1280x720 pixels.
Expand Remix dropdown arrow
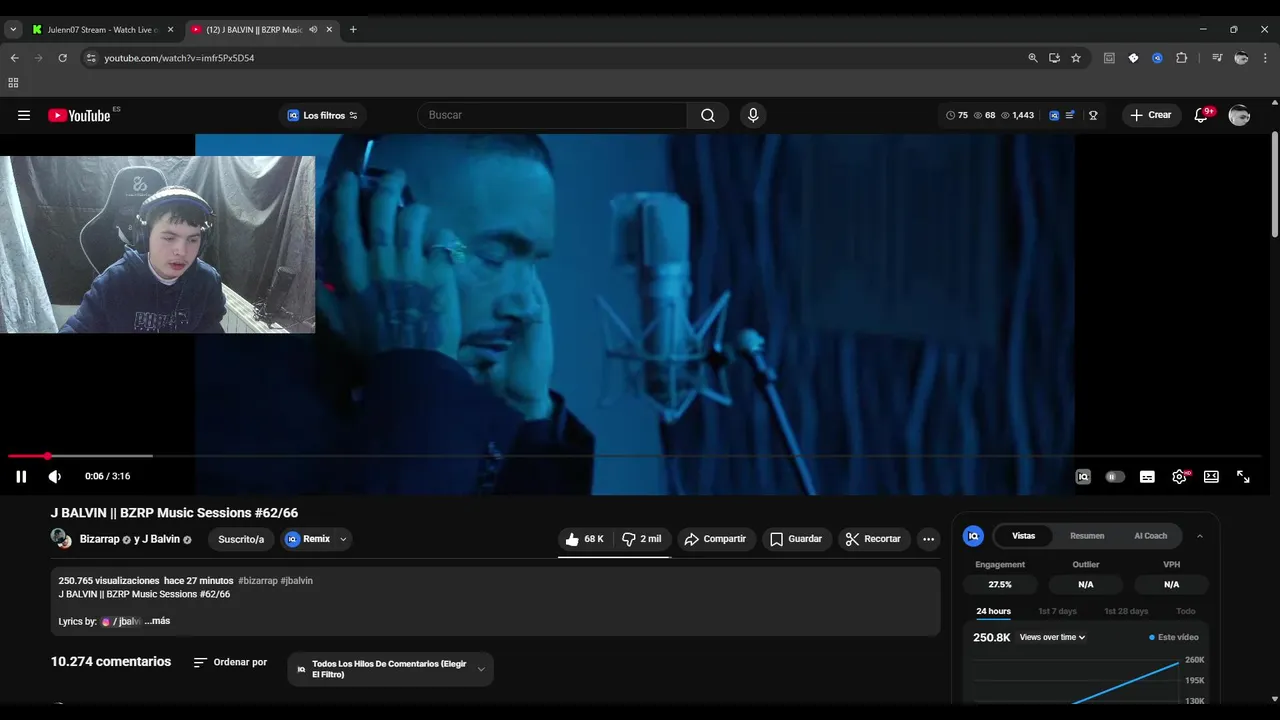[343, 539]
